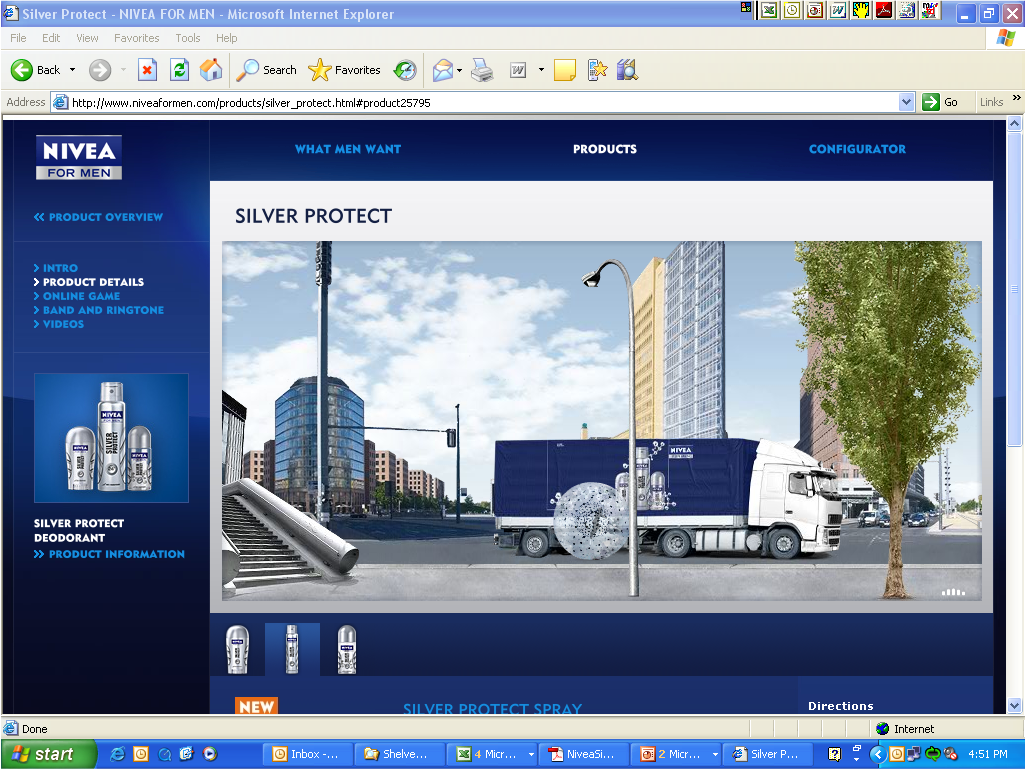This screenshot has height=769, width=1025.
Task: Open the WHAT MEN WANT tab
Action: (348, 149)
